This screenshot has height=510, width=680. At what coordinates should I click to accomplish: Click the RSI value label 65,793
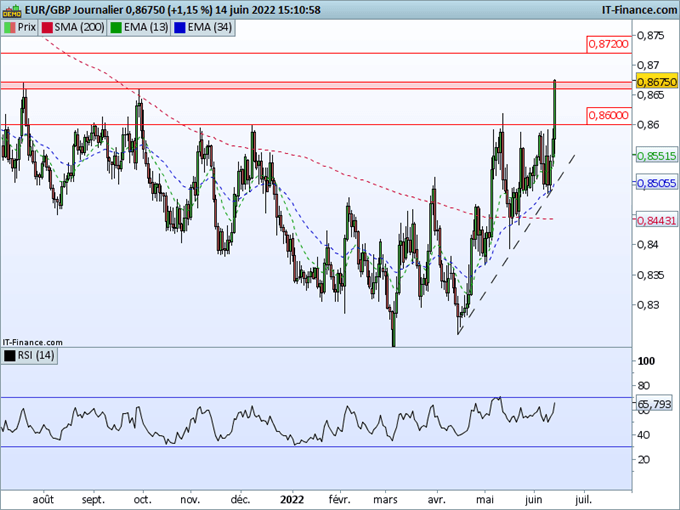tap(654, 404)
